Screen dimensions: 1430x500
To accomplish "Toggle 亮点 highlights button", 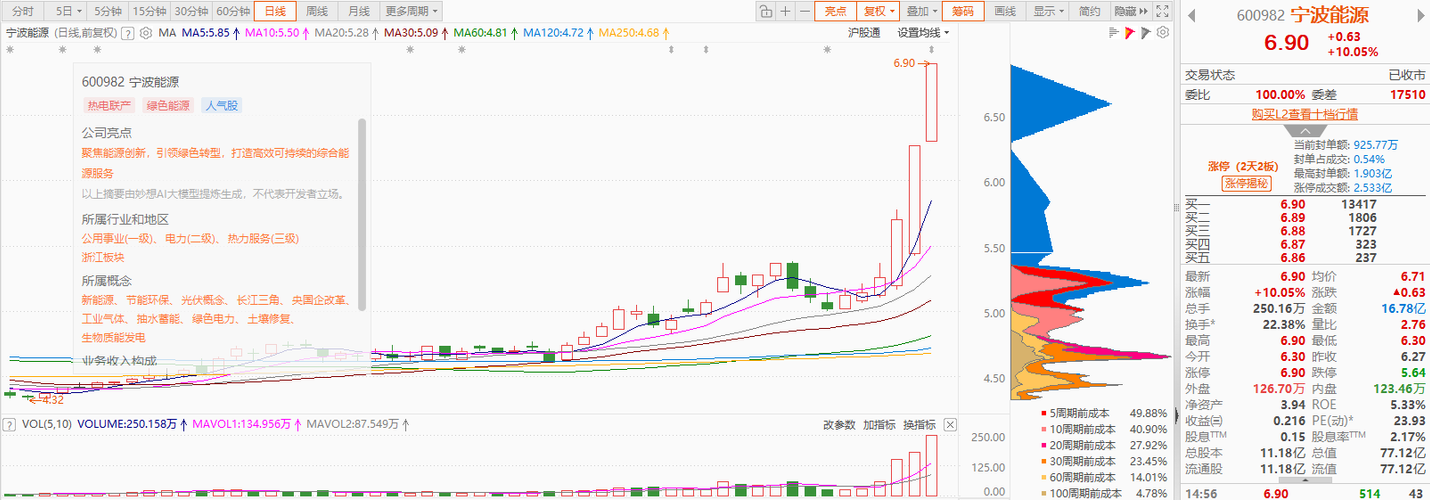I will [835, 12].
